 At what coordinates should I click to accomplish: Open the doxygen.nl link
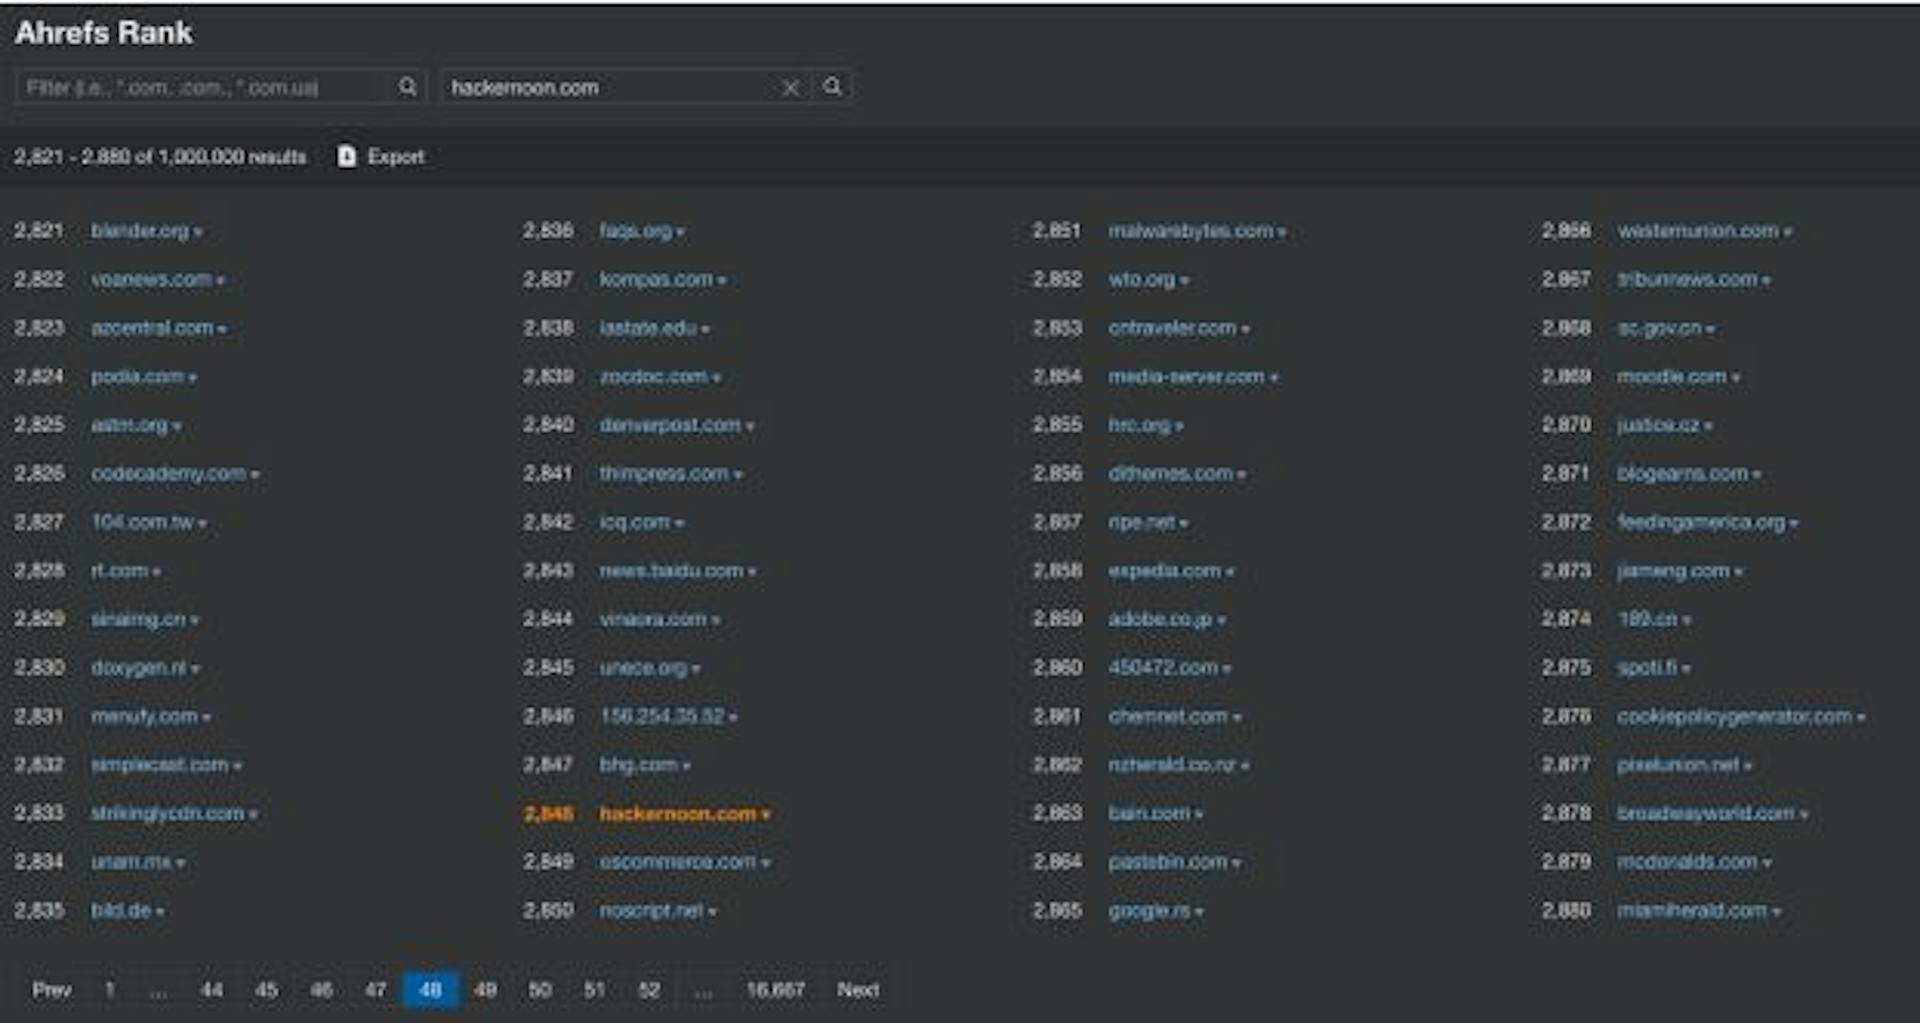(139, 668)
